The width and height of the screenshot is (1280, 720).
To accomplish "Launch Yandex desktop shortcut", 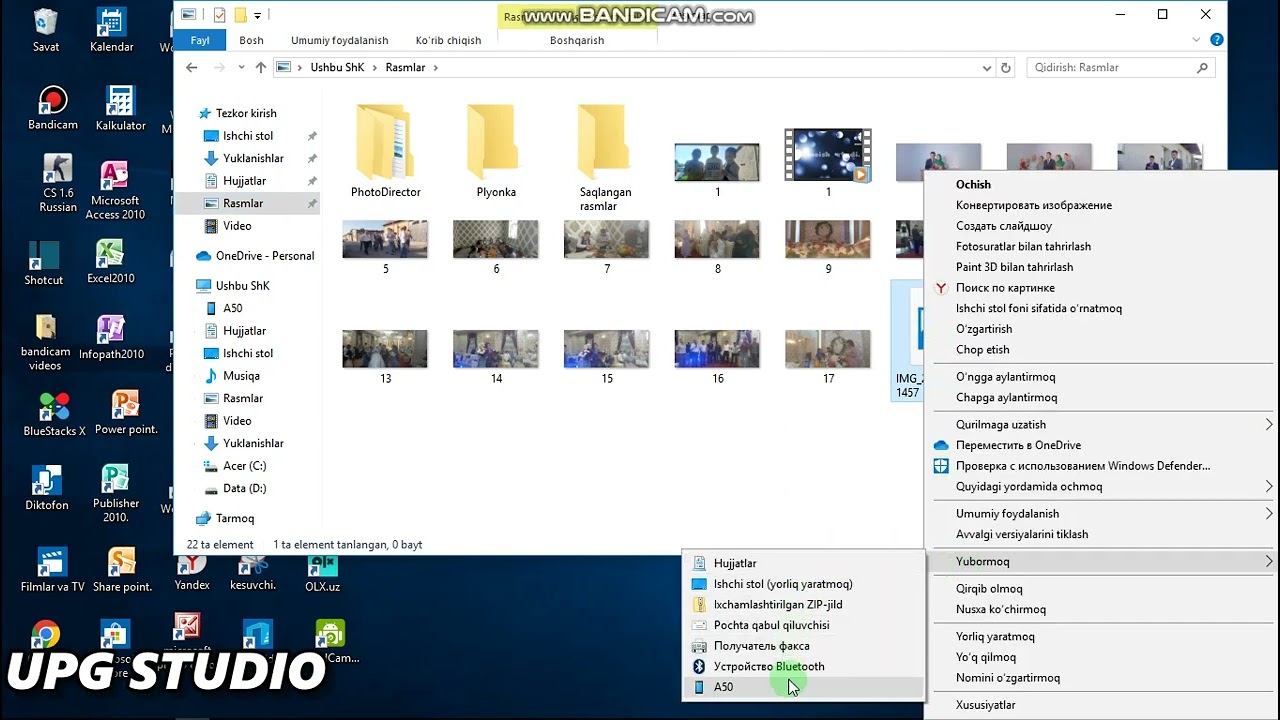I will pyautogui.click(x=192, y=572).
